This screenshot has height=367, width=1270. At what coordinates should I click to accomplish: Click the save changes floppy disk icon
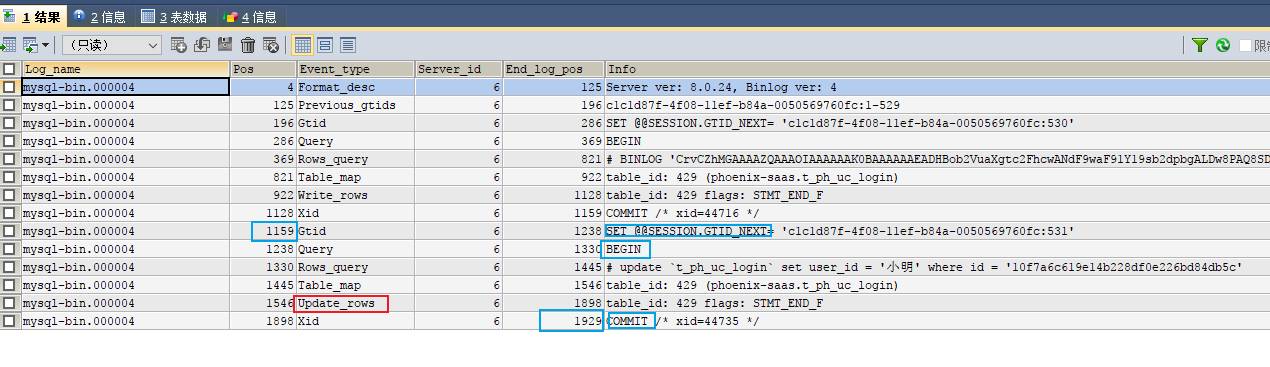(225, 45)
